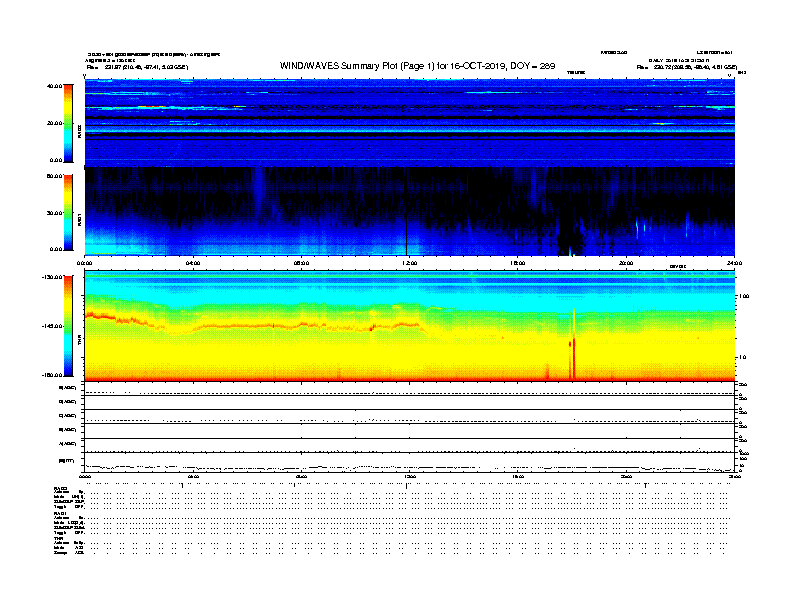Viewport: 792px width, 612px height.
Task: Click the red plasma line in TNR panel
Action: point(255,324)
